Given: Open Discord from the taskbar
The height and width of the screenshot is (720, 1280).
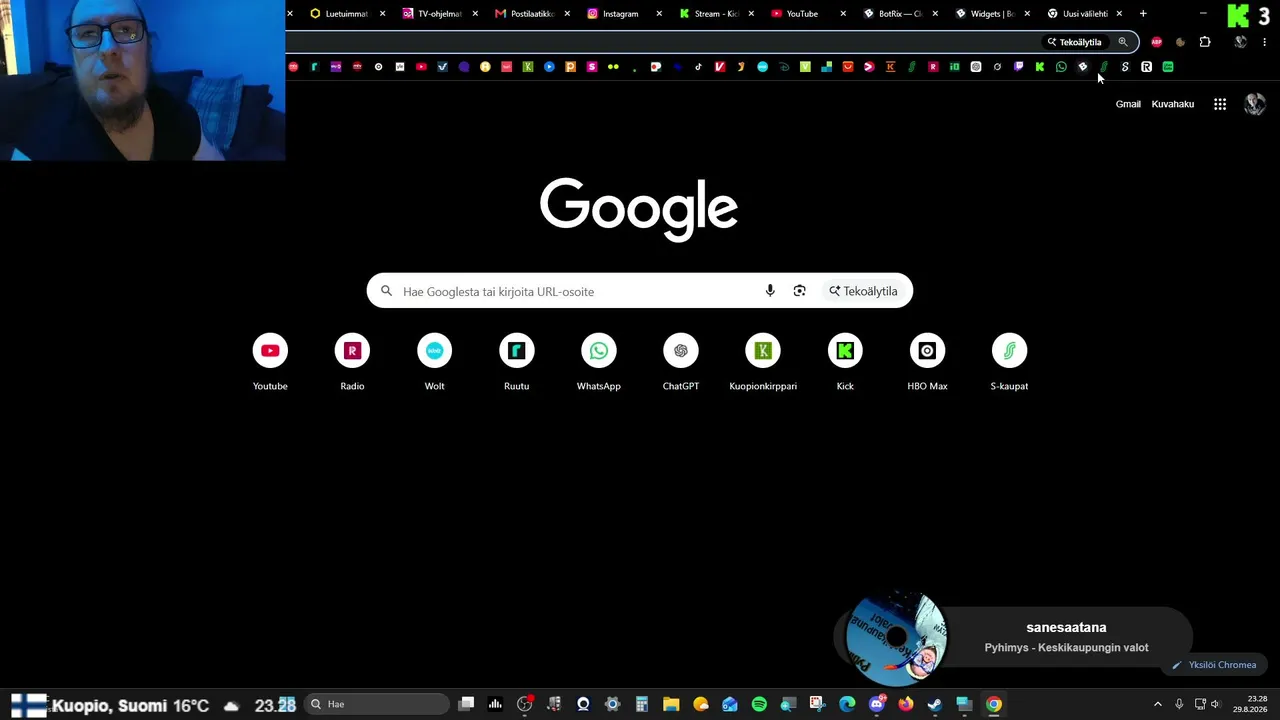Looking at the screenshot, I should click(877, 704).
